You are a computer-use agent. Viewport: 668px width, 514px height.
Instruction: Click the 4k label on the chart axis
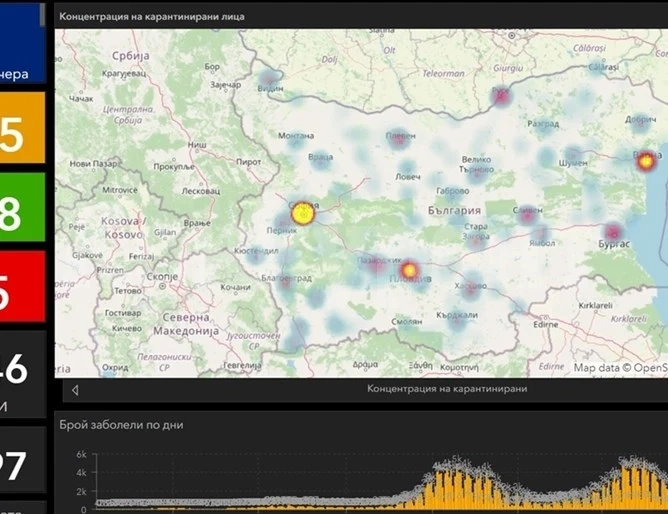pos(81,473)
